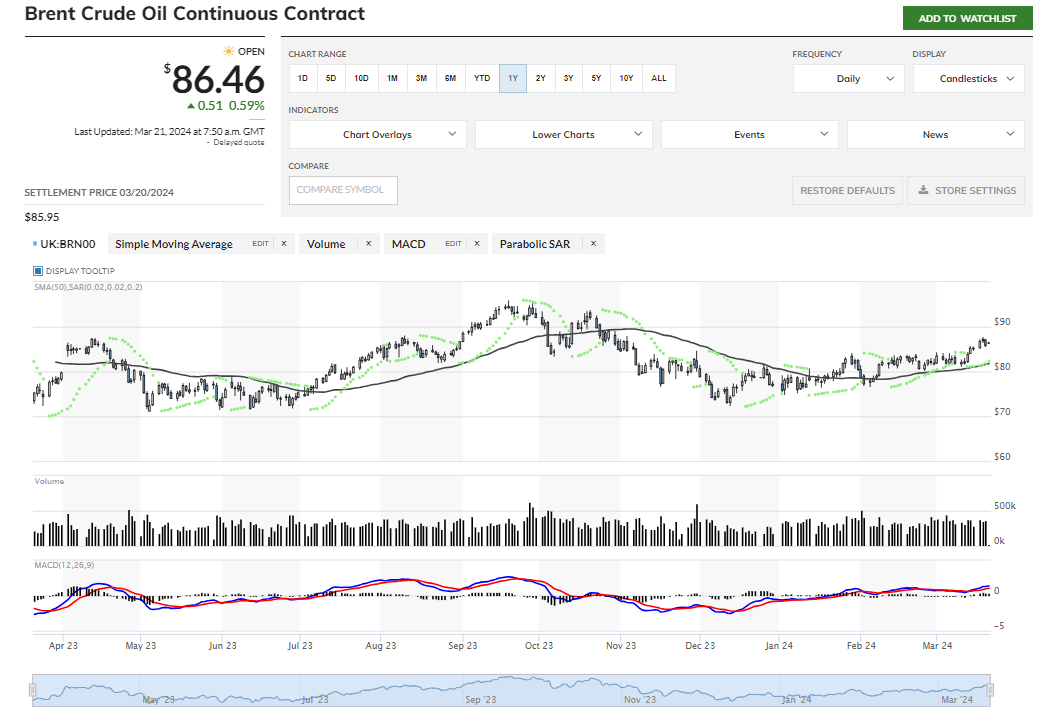1057x717 pixels.
Task: Click the Compare Symbol input field
Action: tap(343, 190)
